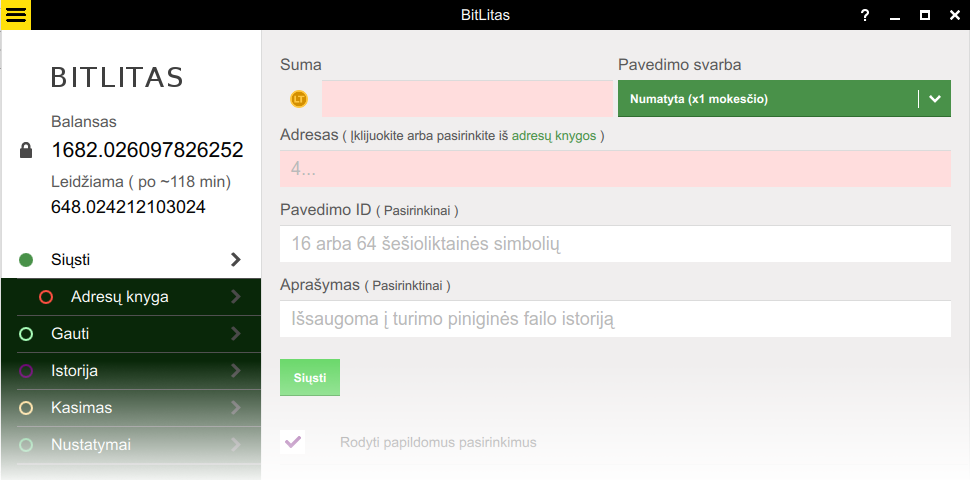Click the wallet lock icon
970x480 pixels.
click(x=27, y=150)
